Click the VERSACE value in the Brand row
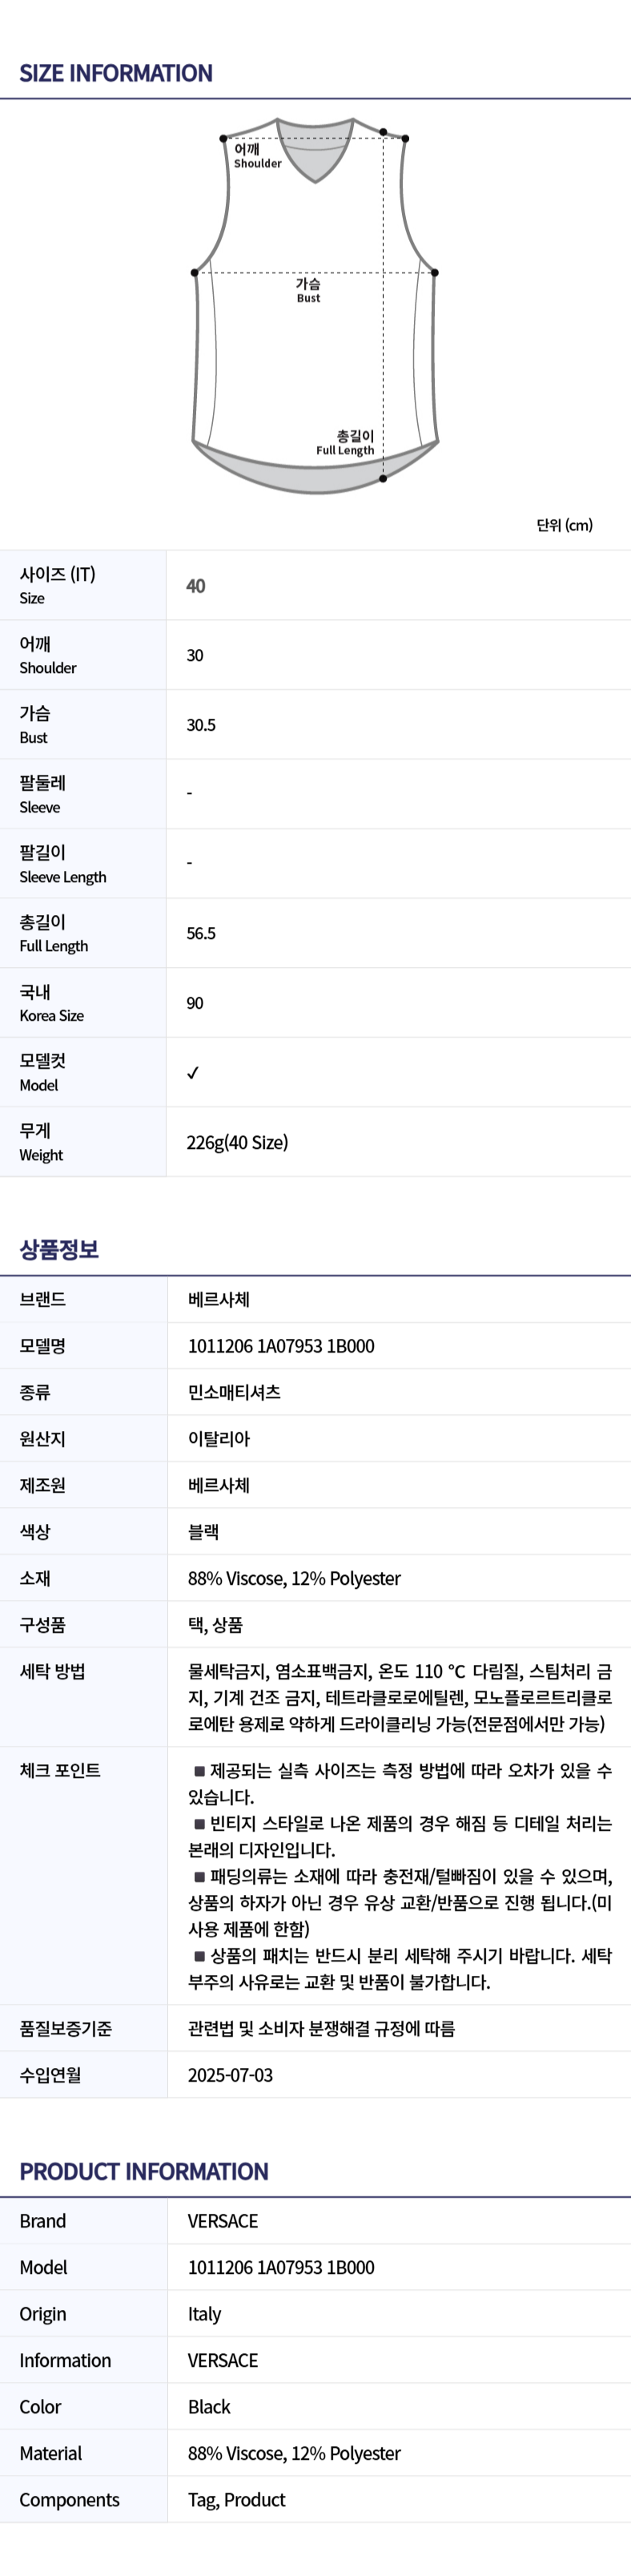 [223, 2221]
